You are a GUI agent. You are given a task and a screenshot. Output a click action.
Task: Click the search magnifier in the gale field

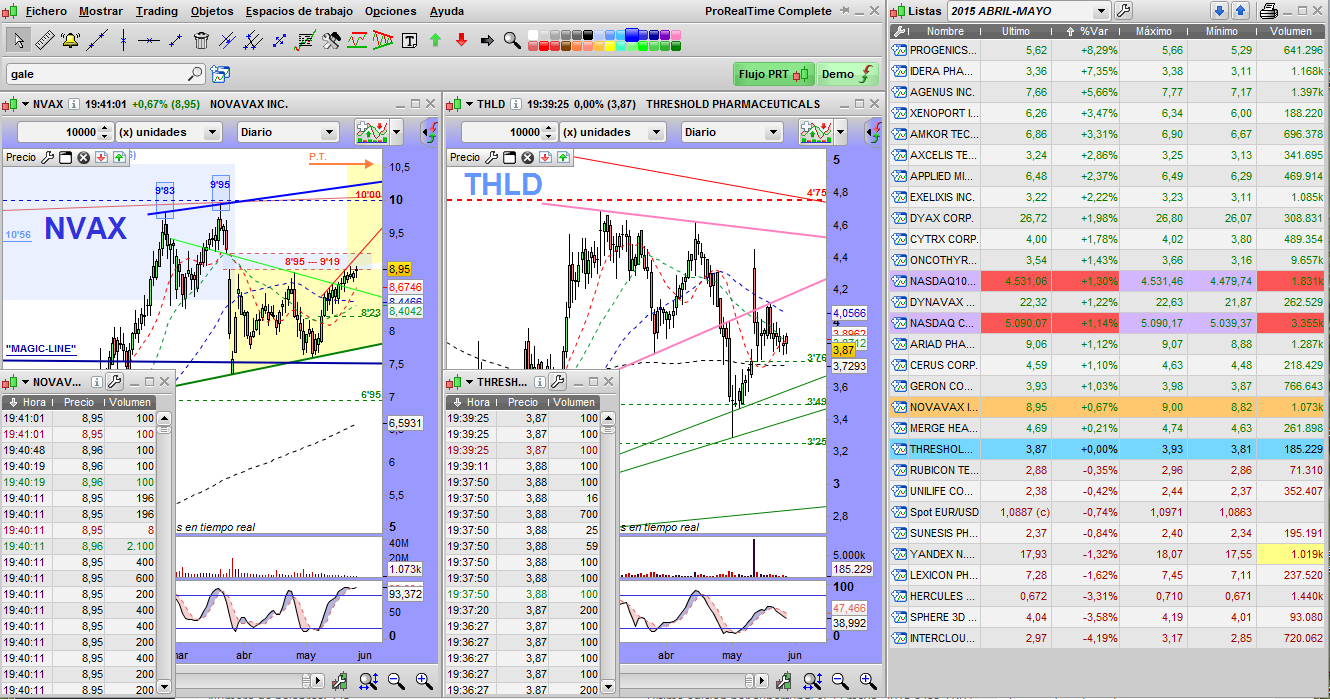(194, 74)
